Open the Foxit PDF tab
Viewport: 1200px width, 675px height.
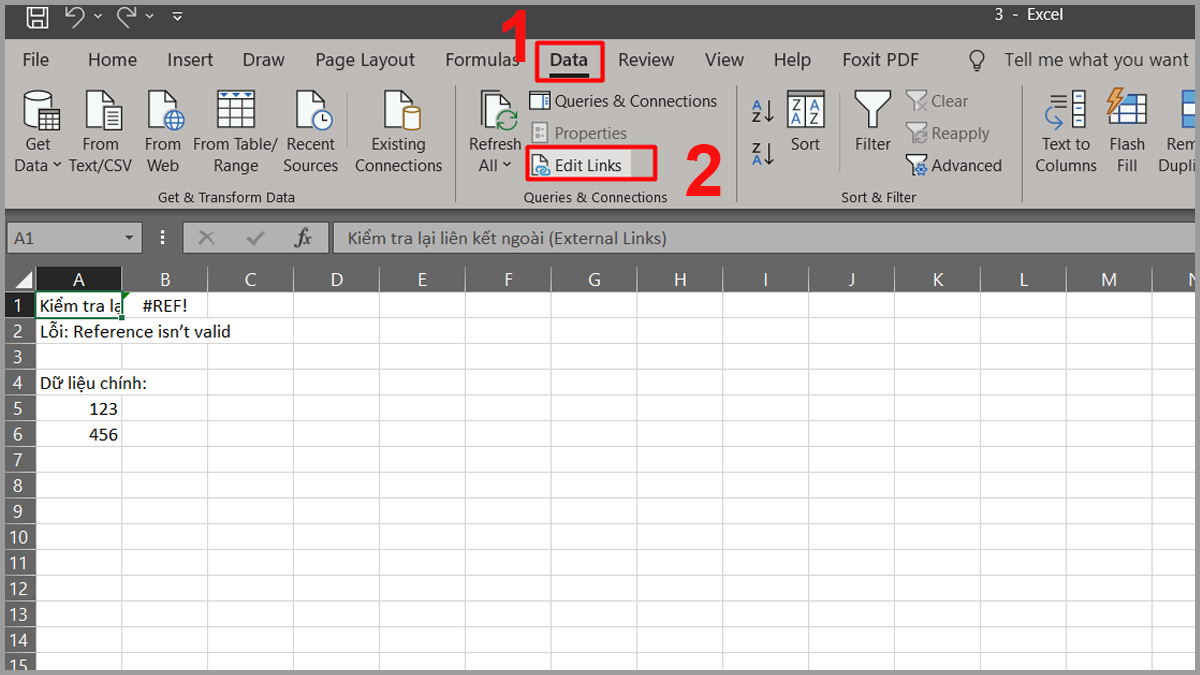point(880,60)
